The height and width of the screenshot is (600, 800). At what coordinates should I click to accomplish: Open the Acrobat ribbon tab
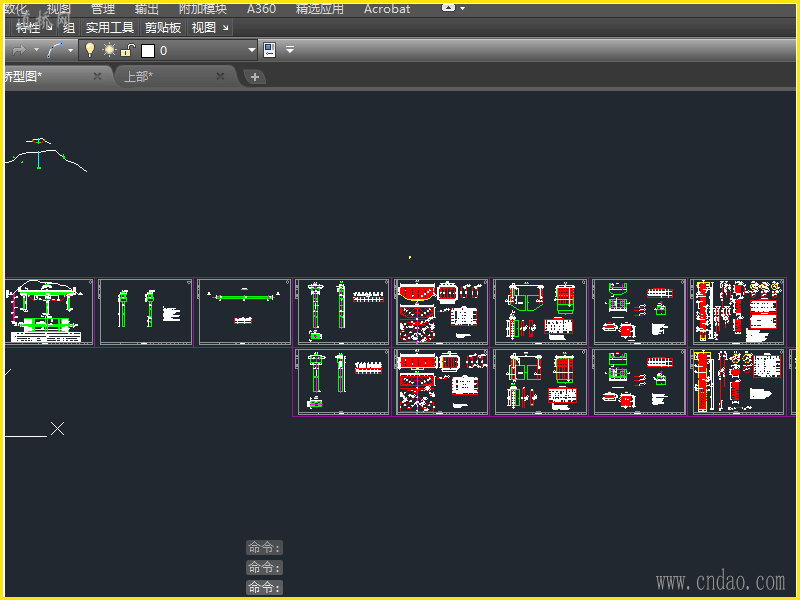click(x=387, y=9)
